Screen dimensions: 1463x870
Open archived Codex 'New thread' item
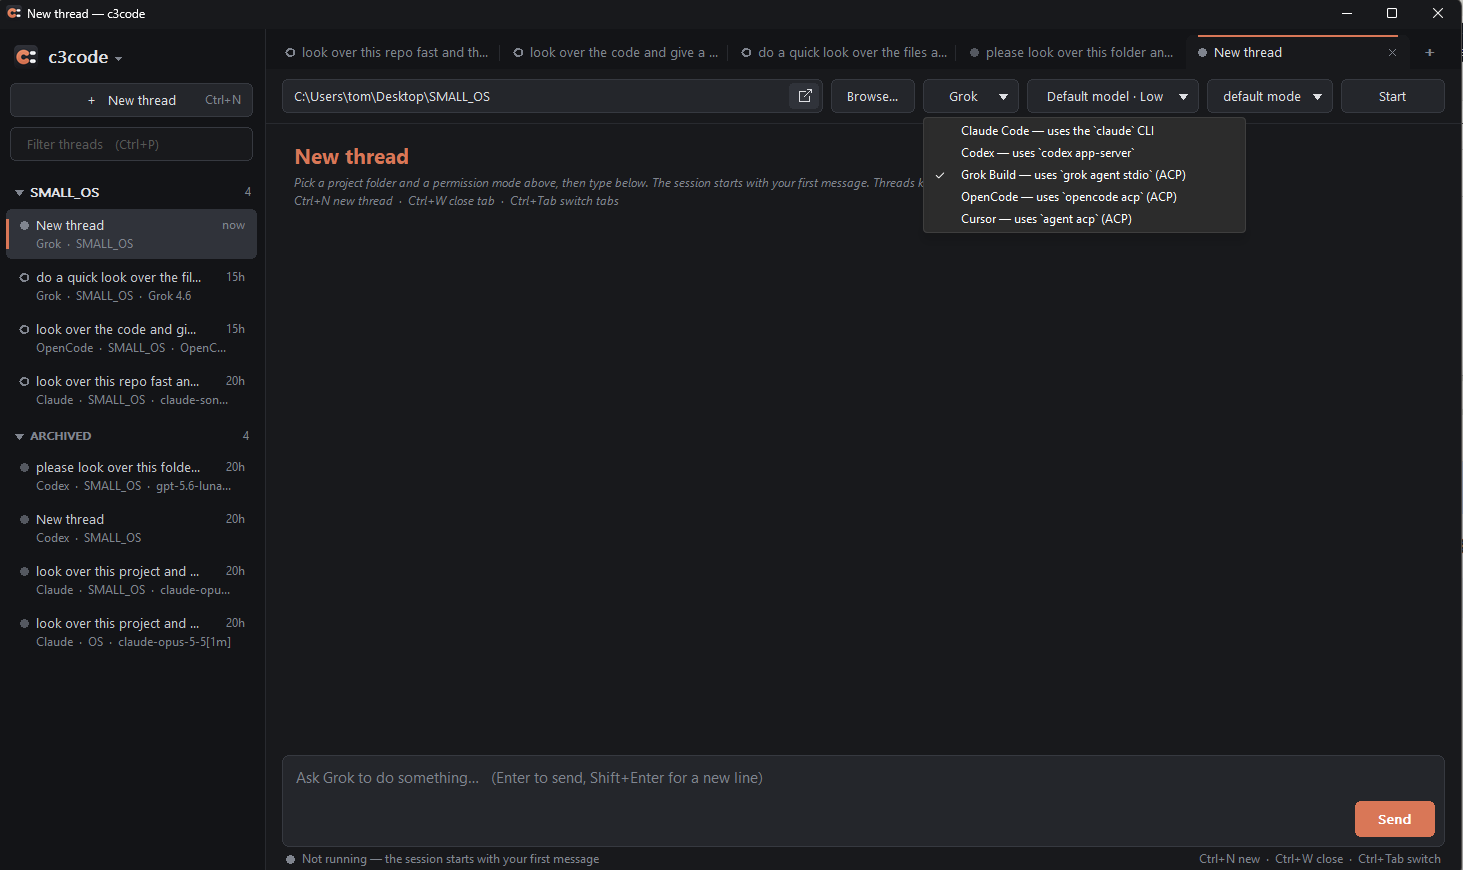point(131,528)
